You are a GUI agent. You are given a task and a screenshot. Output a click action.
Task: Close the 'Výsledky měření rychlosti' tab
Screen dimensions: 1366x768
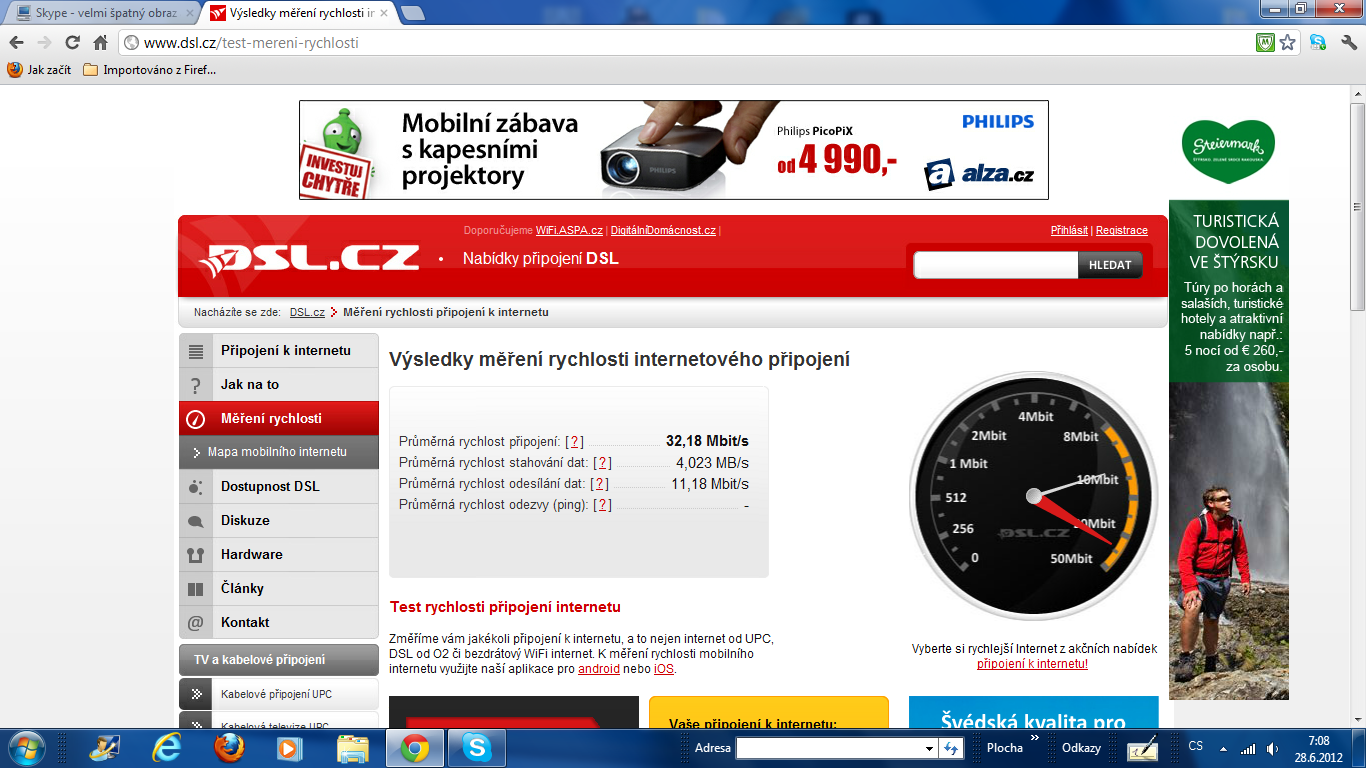click(386, 13)
